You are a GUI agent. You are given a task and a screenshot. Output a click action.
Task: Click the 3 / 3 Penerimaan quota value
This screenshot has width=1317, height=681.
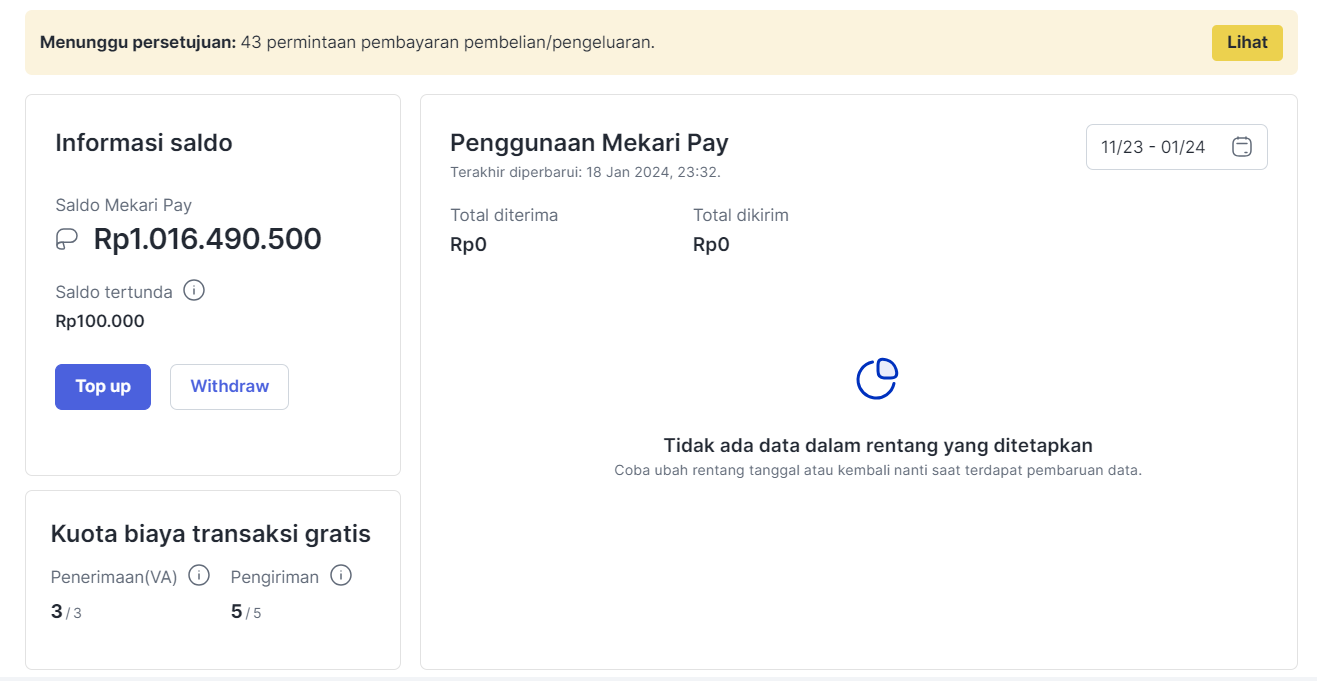[x=66, y=612]
